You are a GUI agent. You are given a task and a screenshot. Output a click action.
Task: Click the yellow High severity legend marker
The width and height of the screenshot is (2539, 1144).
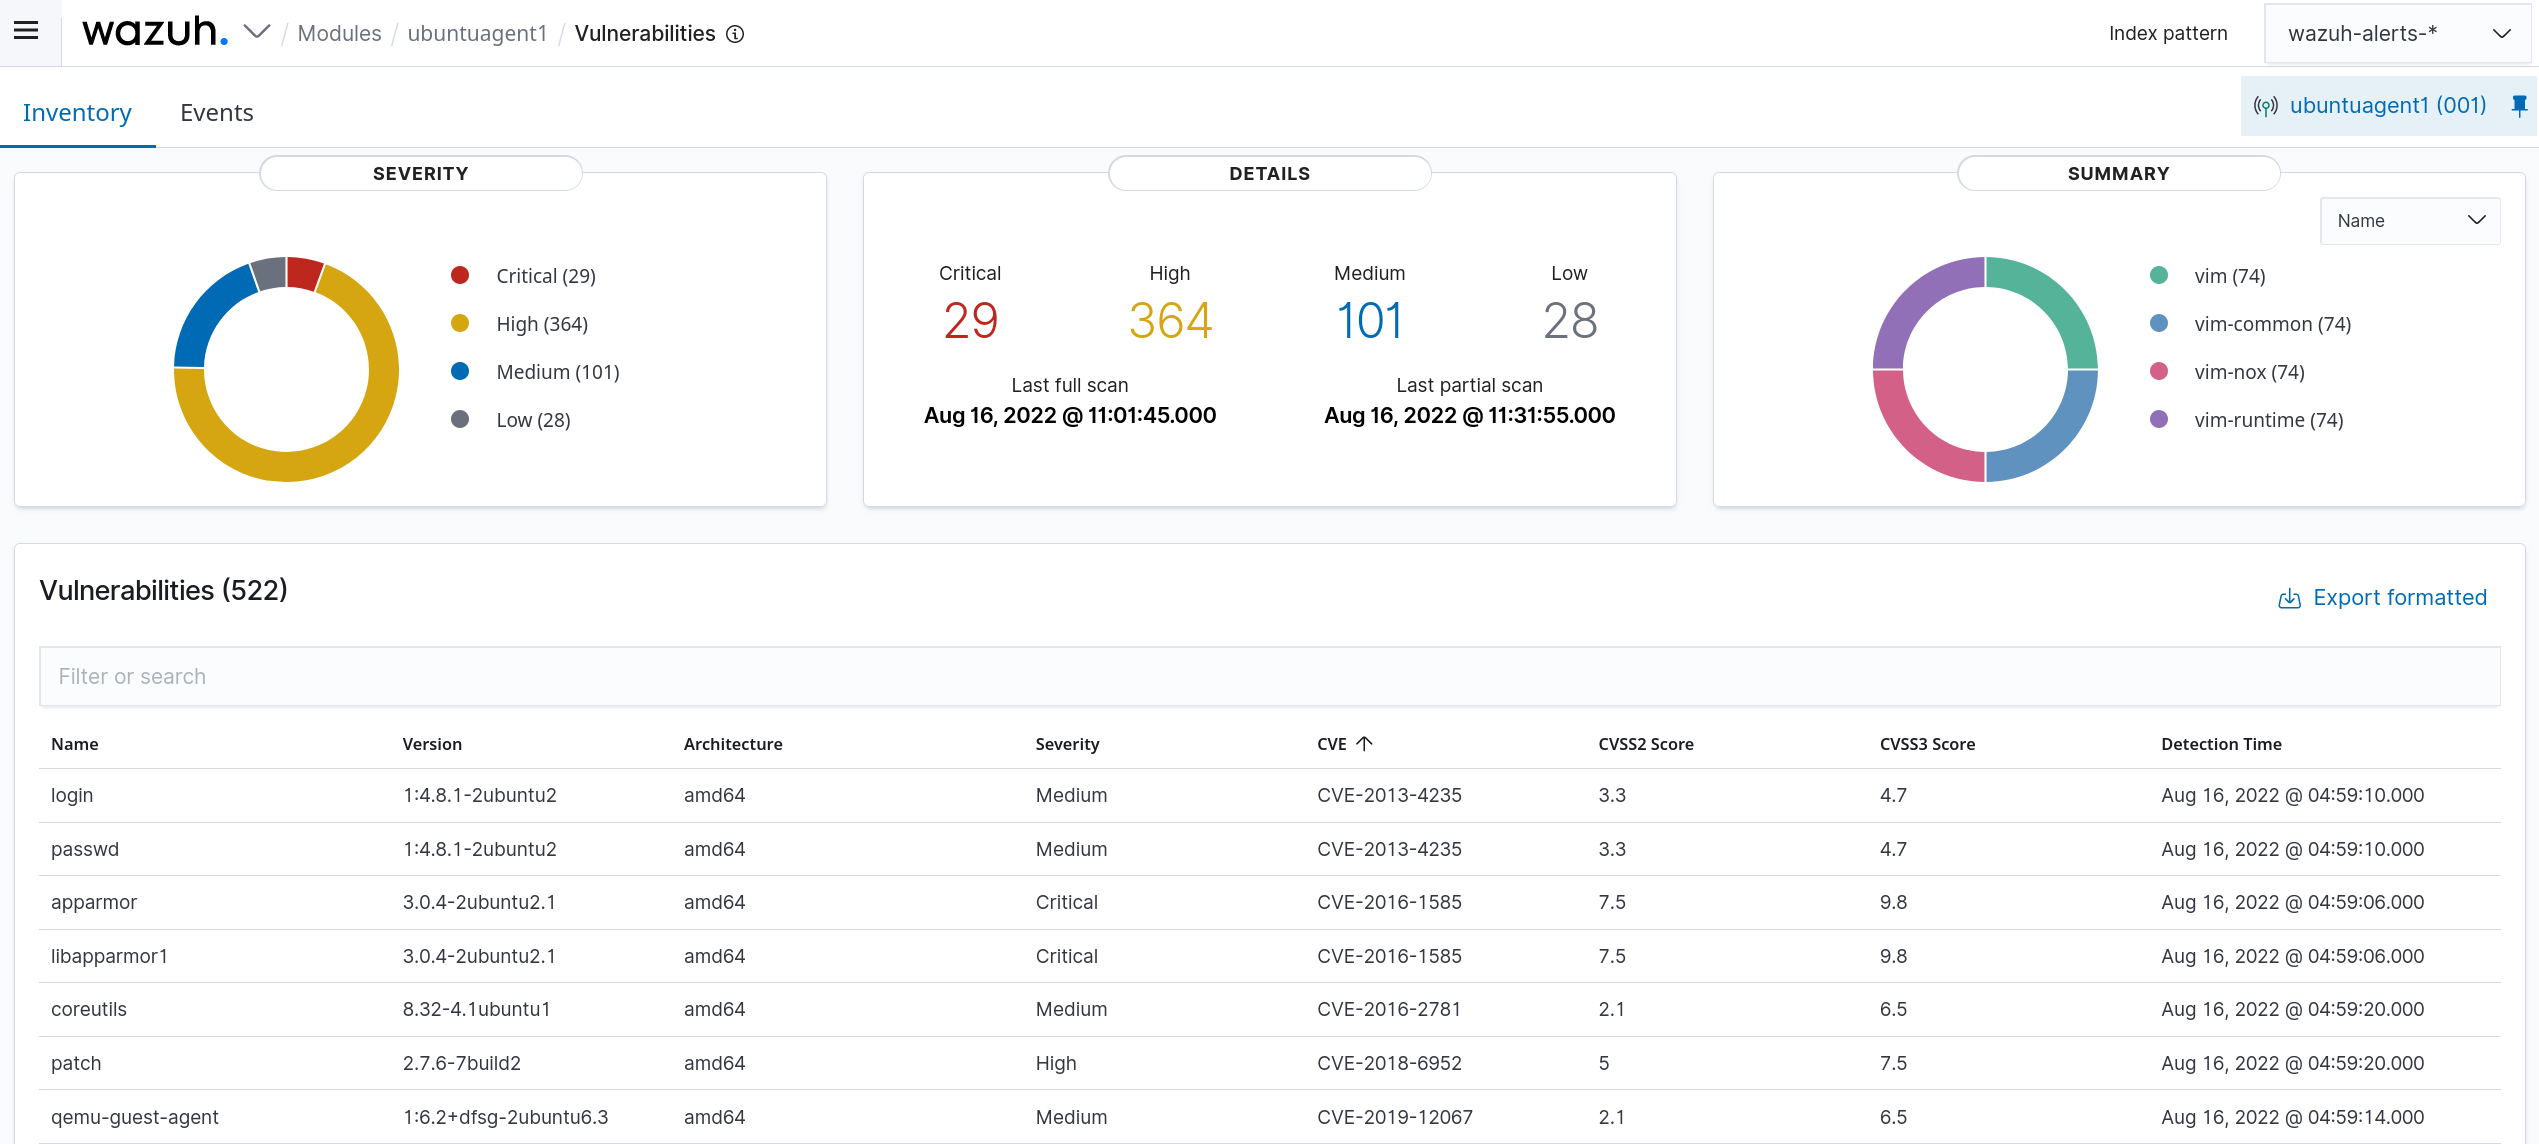(460, 323)
